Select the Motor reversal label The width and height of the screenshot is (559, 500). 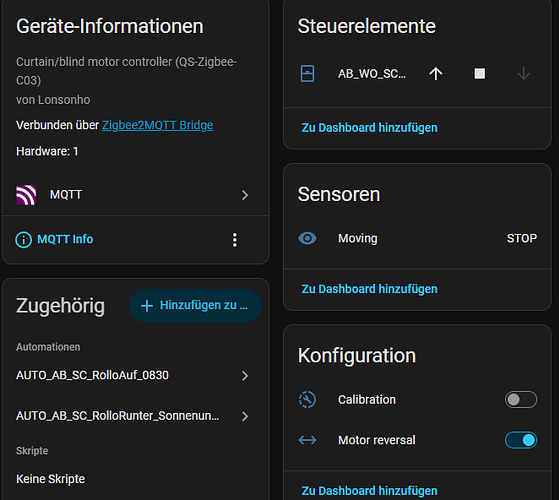click(377, 440)
